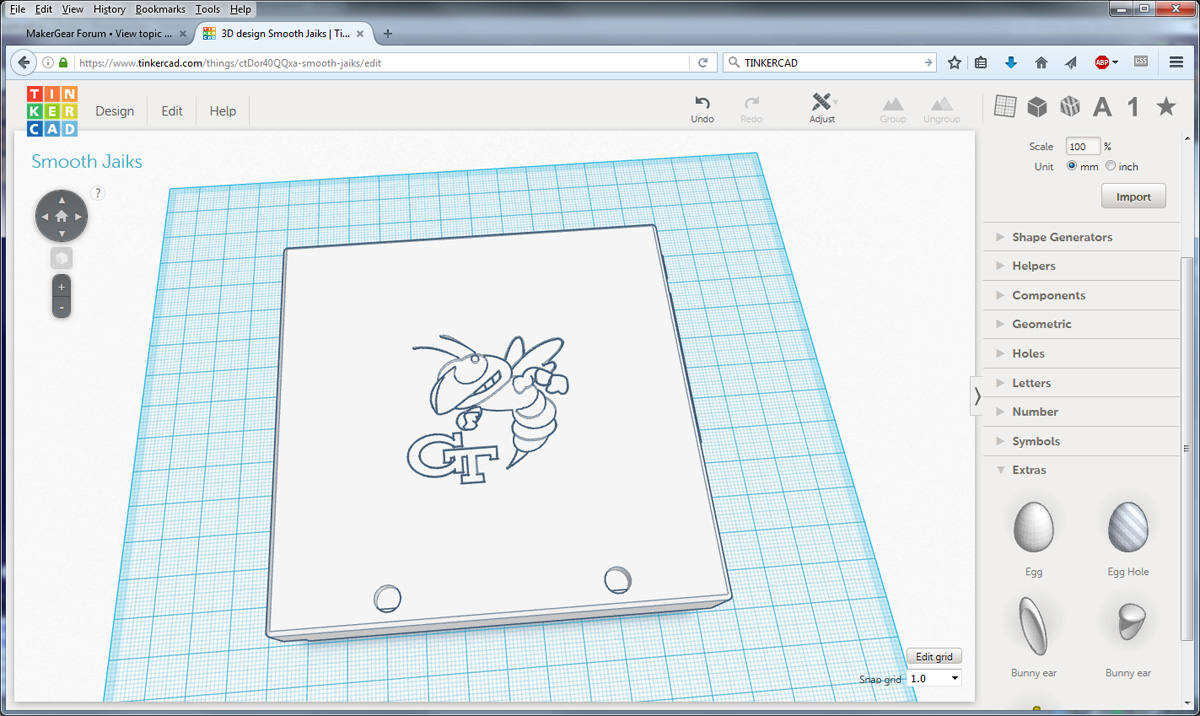This screenshot has width=1200, height=716.
Task: Click the workplane grid icon
Action: pos(1005,106)
